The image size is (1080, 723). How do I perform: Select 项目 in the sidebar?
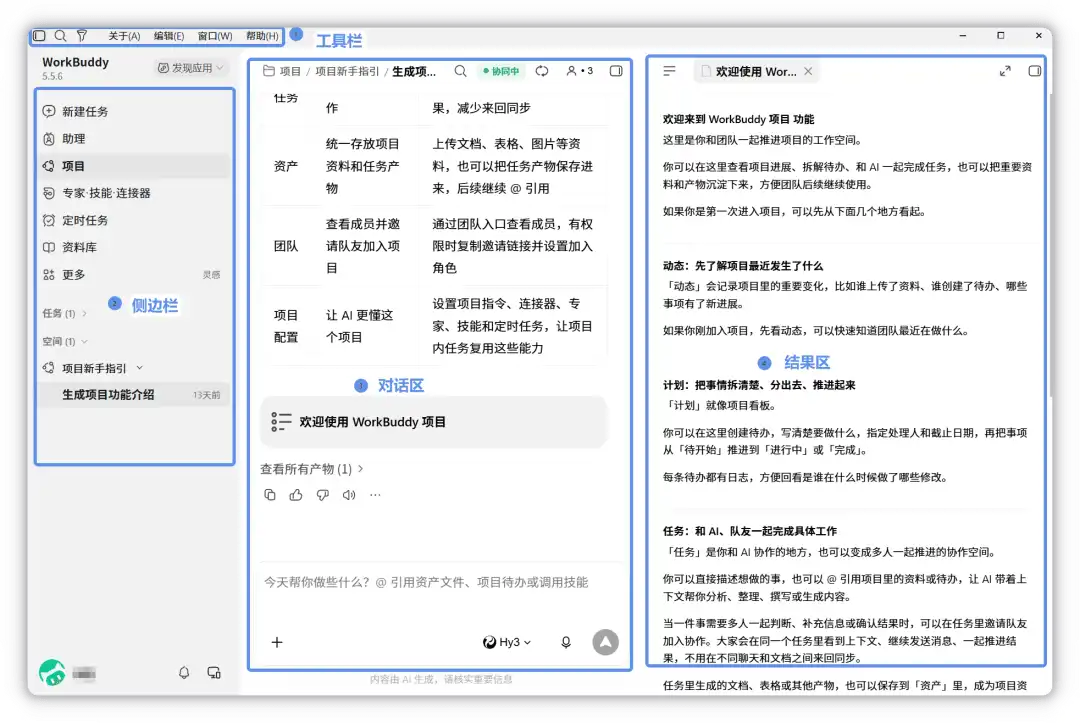tap(134, 166)
